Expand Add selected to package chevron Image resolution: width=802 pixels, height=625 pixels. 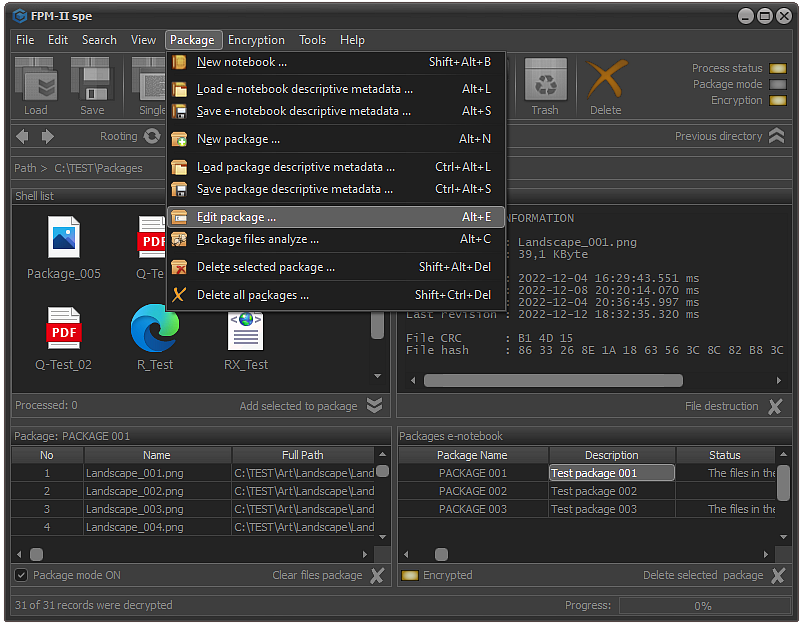pos(375,406)
